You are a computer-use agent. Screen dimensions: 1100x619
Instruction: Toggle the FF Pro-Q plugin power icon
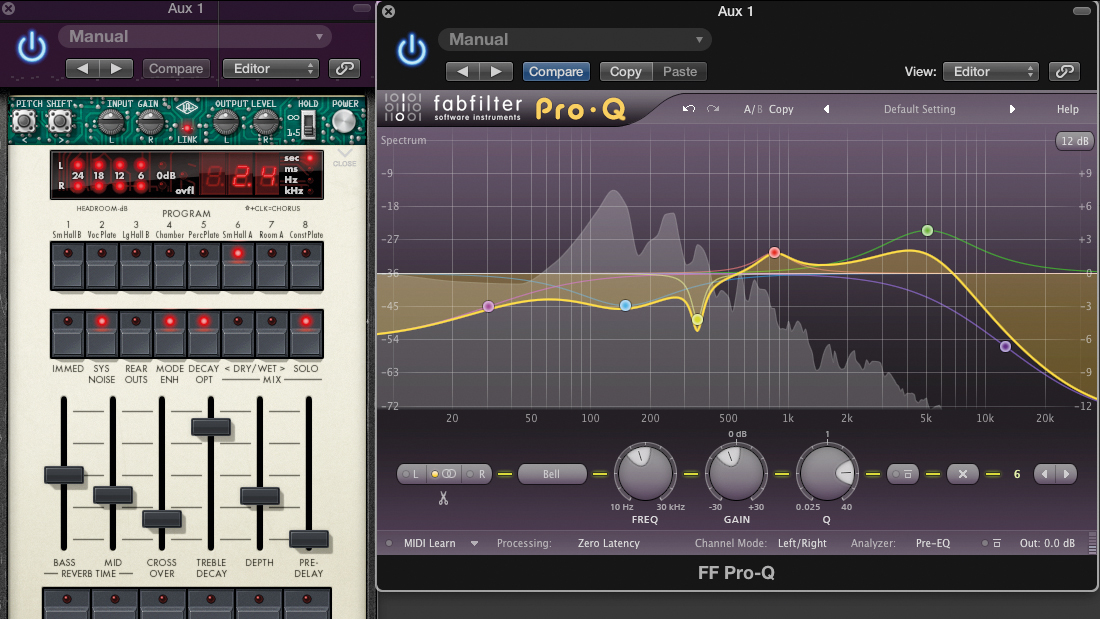411,50
